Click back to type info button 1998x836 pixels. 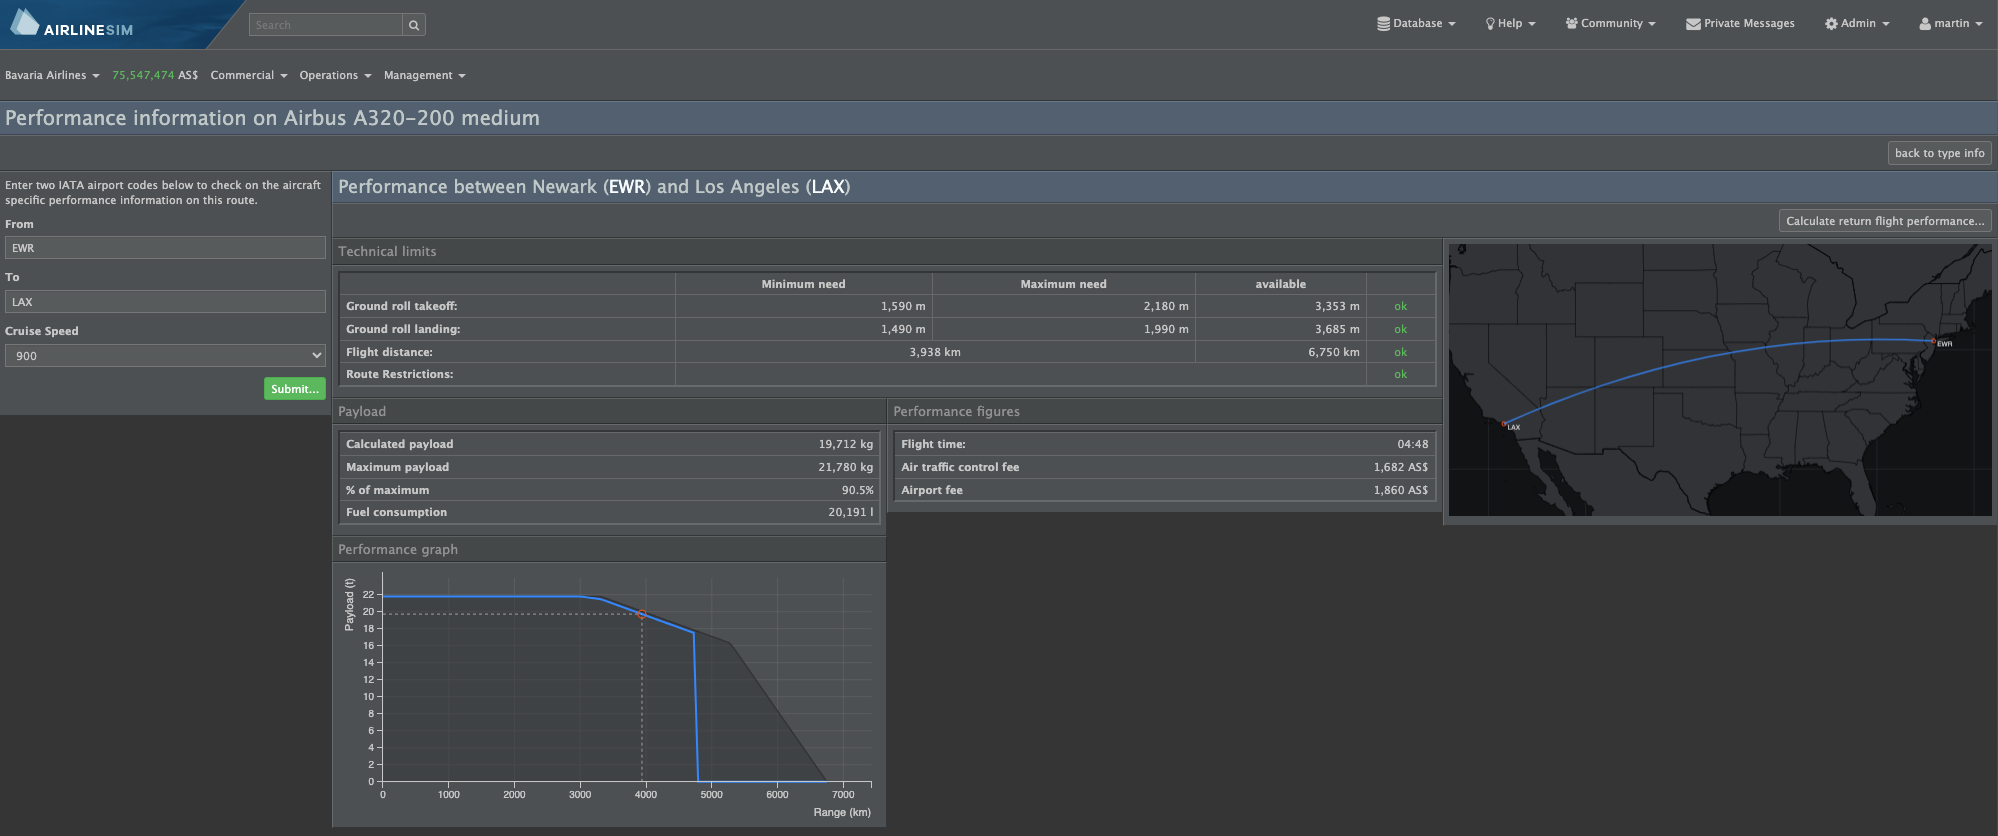click(1939, 153)
